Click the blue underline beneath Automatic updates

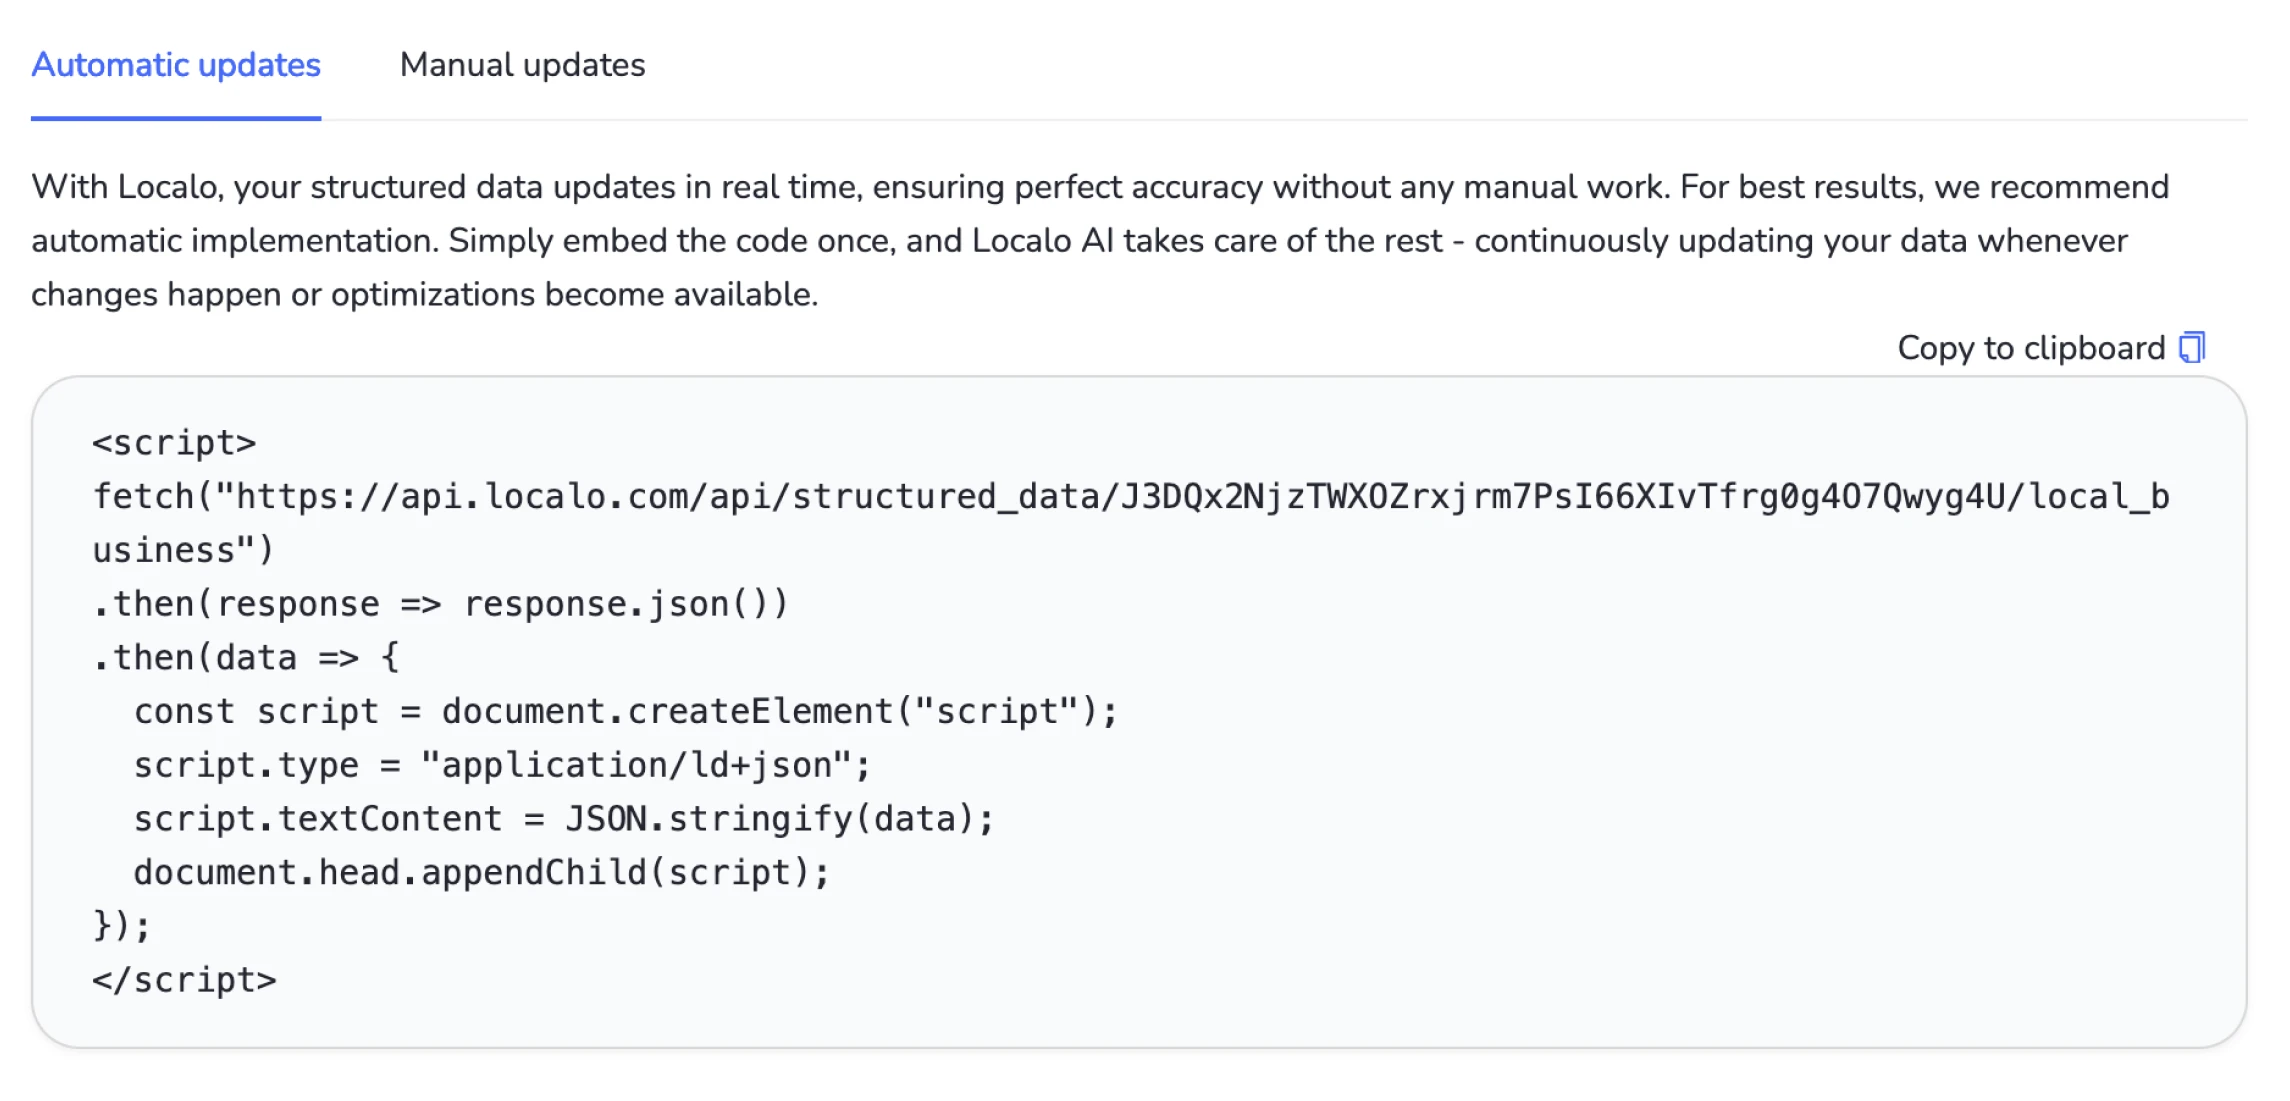point(176,120)
